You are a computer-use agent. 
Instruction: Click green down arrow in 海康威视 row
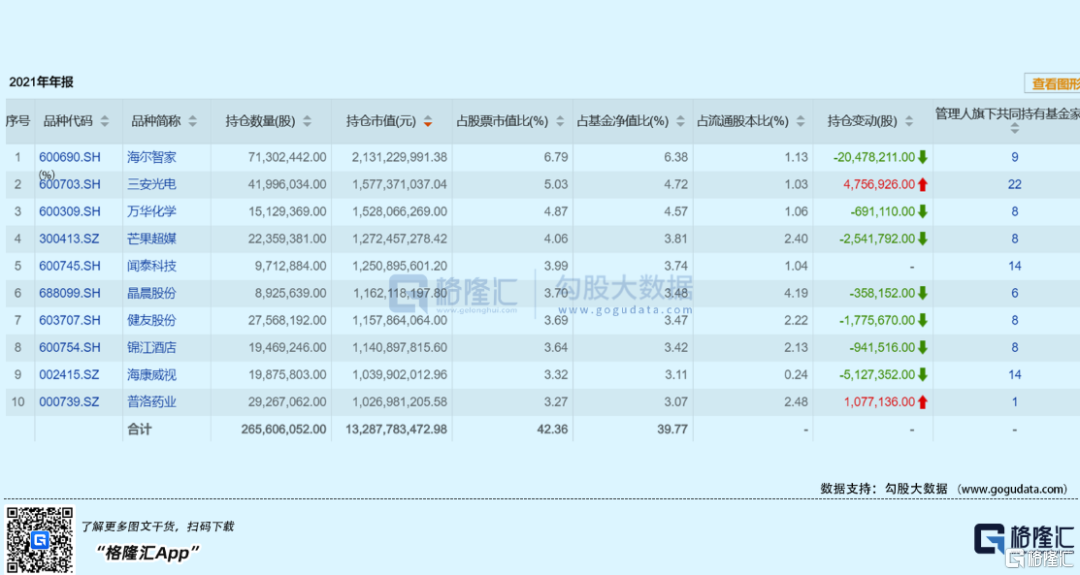tap(923, 375)
